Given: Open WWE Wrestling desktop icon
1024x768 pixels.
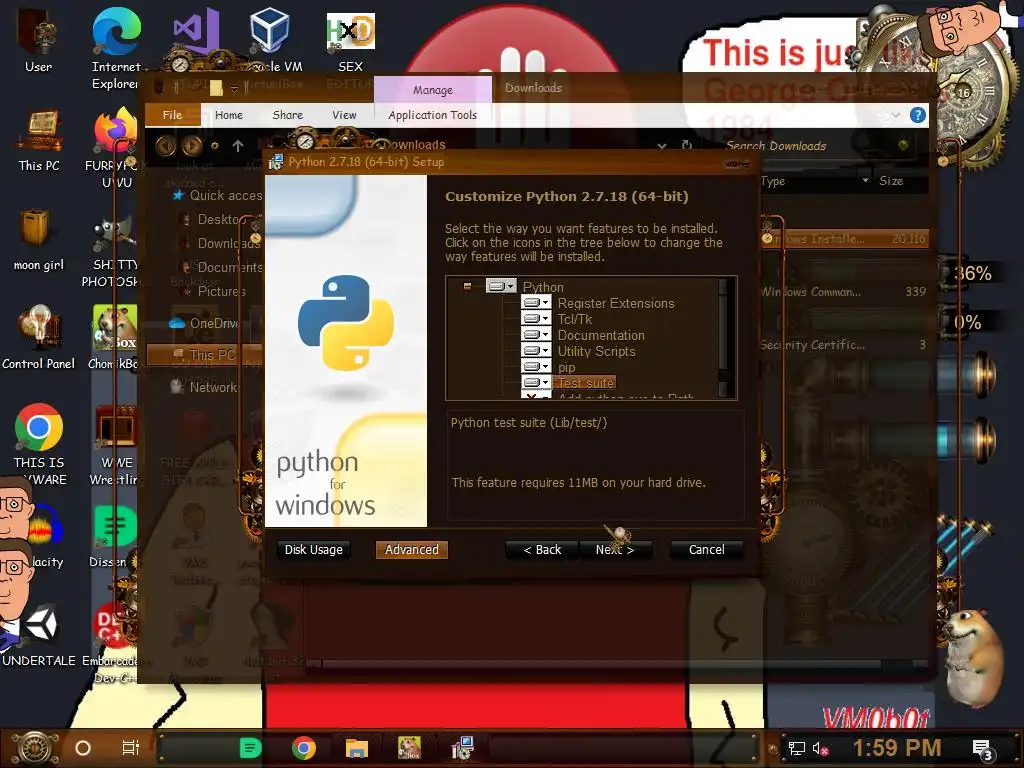Looking at the screenshot, I should (x=115, y=445).
